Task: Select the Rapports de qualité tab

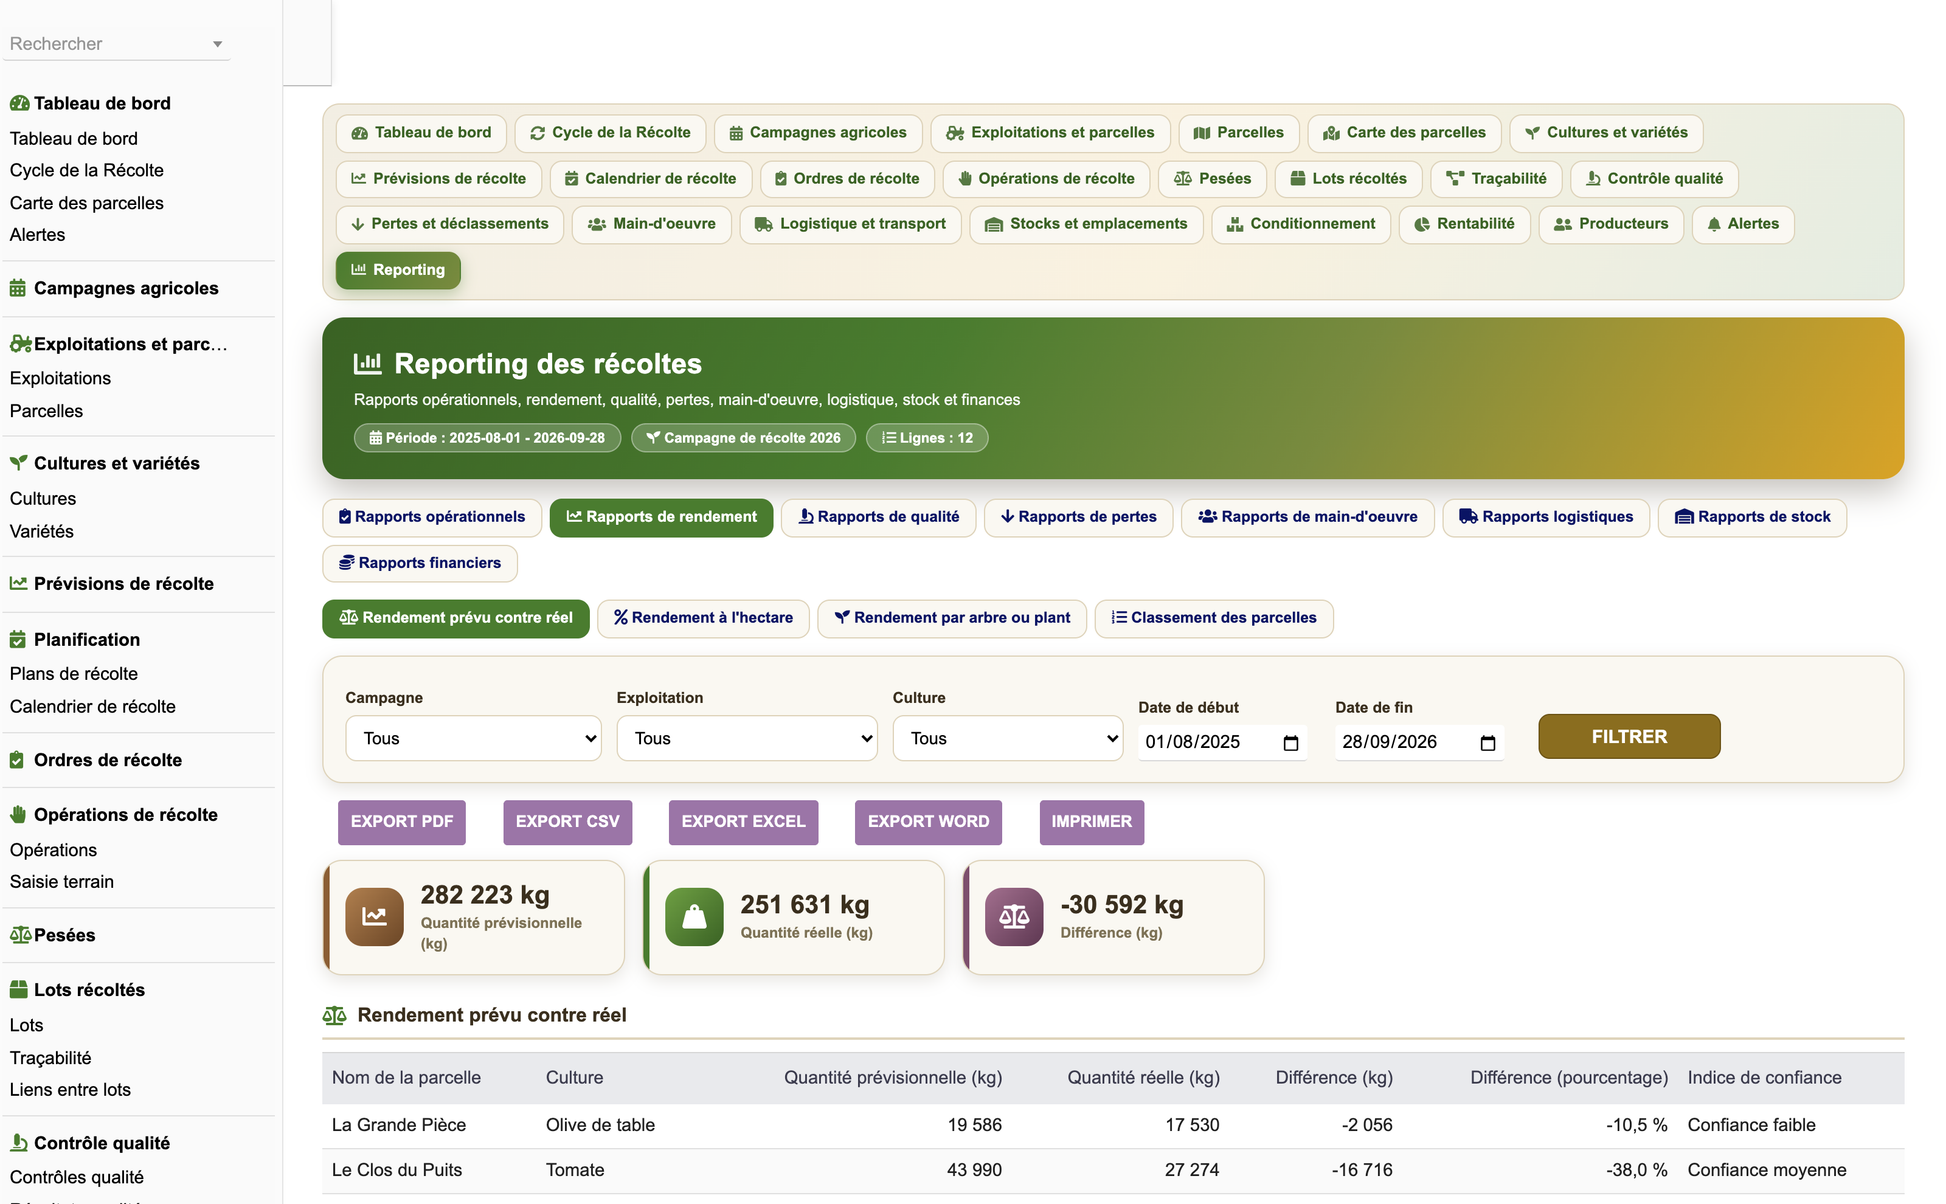Action: point(878,517)
